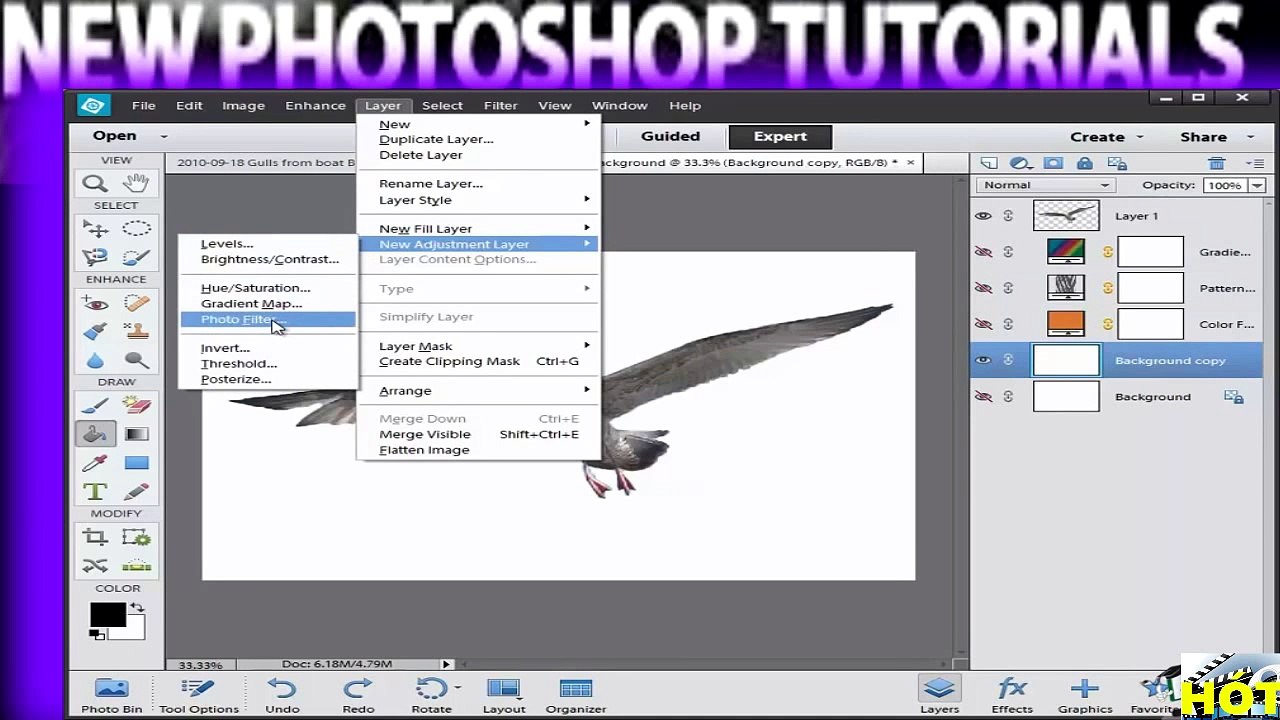1280x720 pixels.
Task: Select the Type tool
Action: [x=95, y=491]
